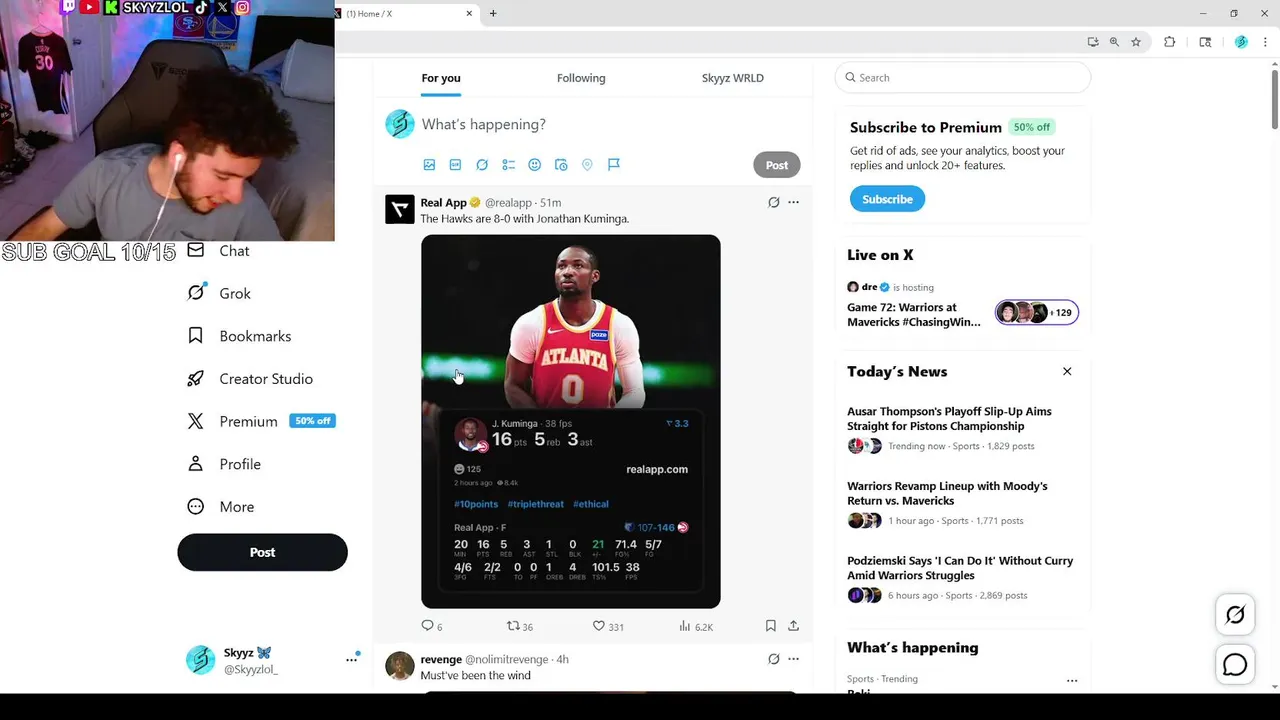The height and width of the screenshot is (720, 1280).
Task: Open the Kuminga Hawks post image
Action: coord(570,421)
